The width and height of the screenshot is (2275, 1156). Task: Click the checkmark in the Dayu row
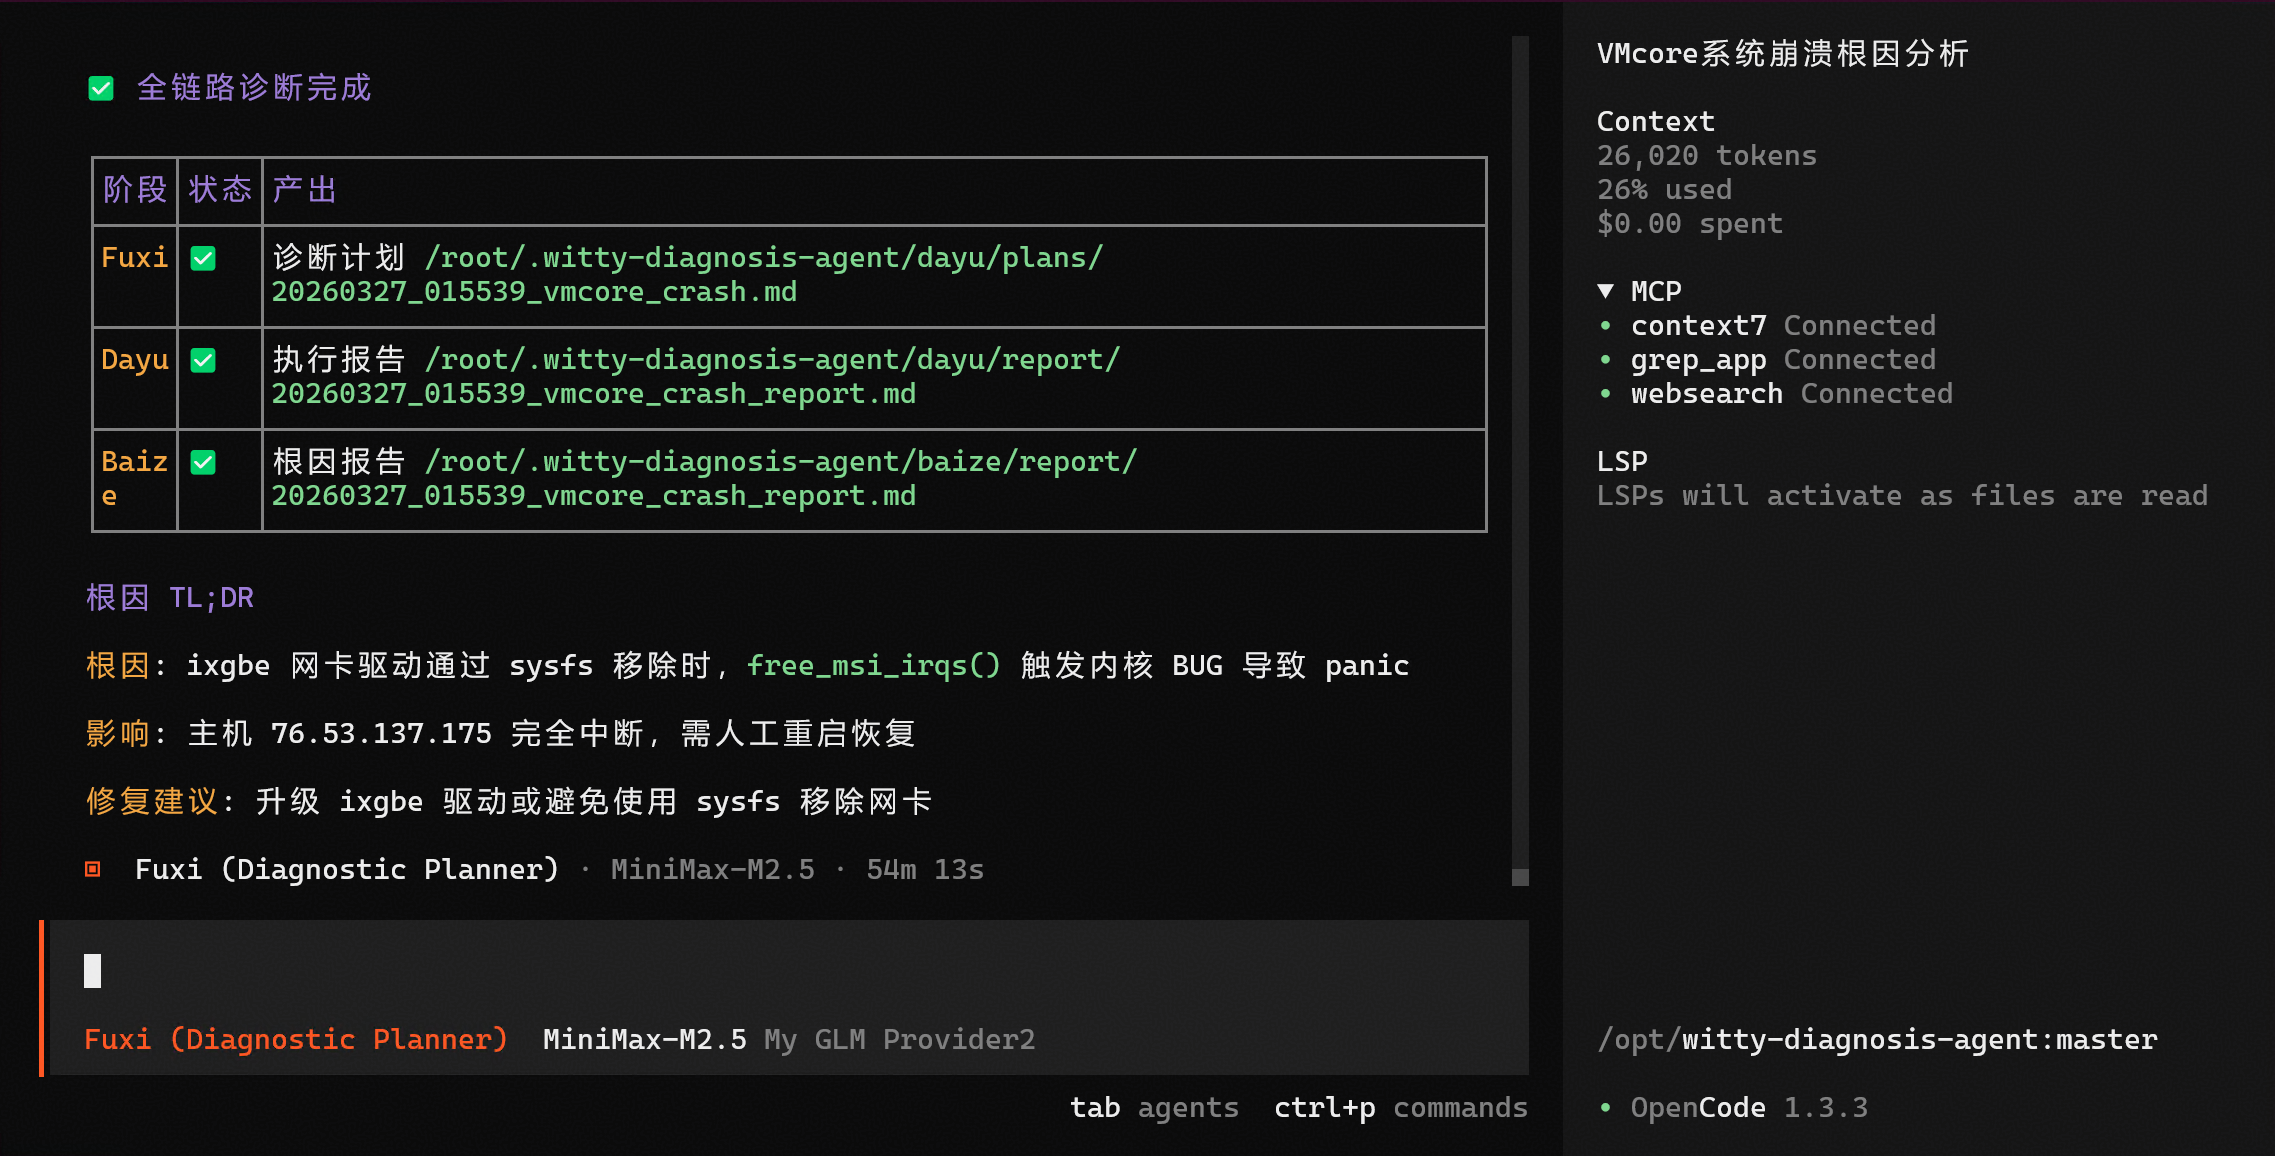pos(203,361)
